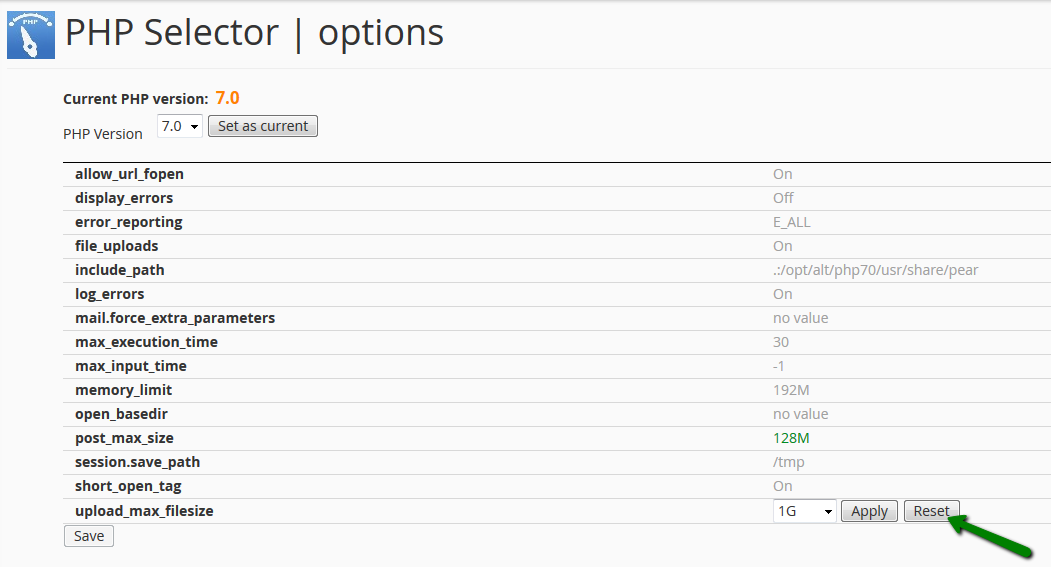Apply the upload_max_filesize value
The width and height of the screenshot is (1051, 567).
(x=869, y=511)
